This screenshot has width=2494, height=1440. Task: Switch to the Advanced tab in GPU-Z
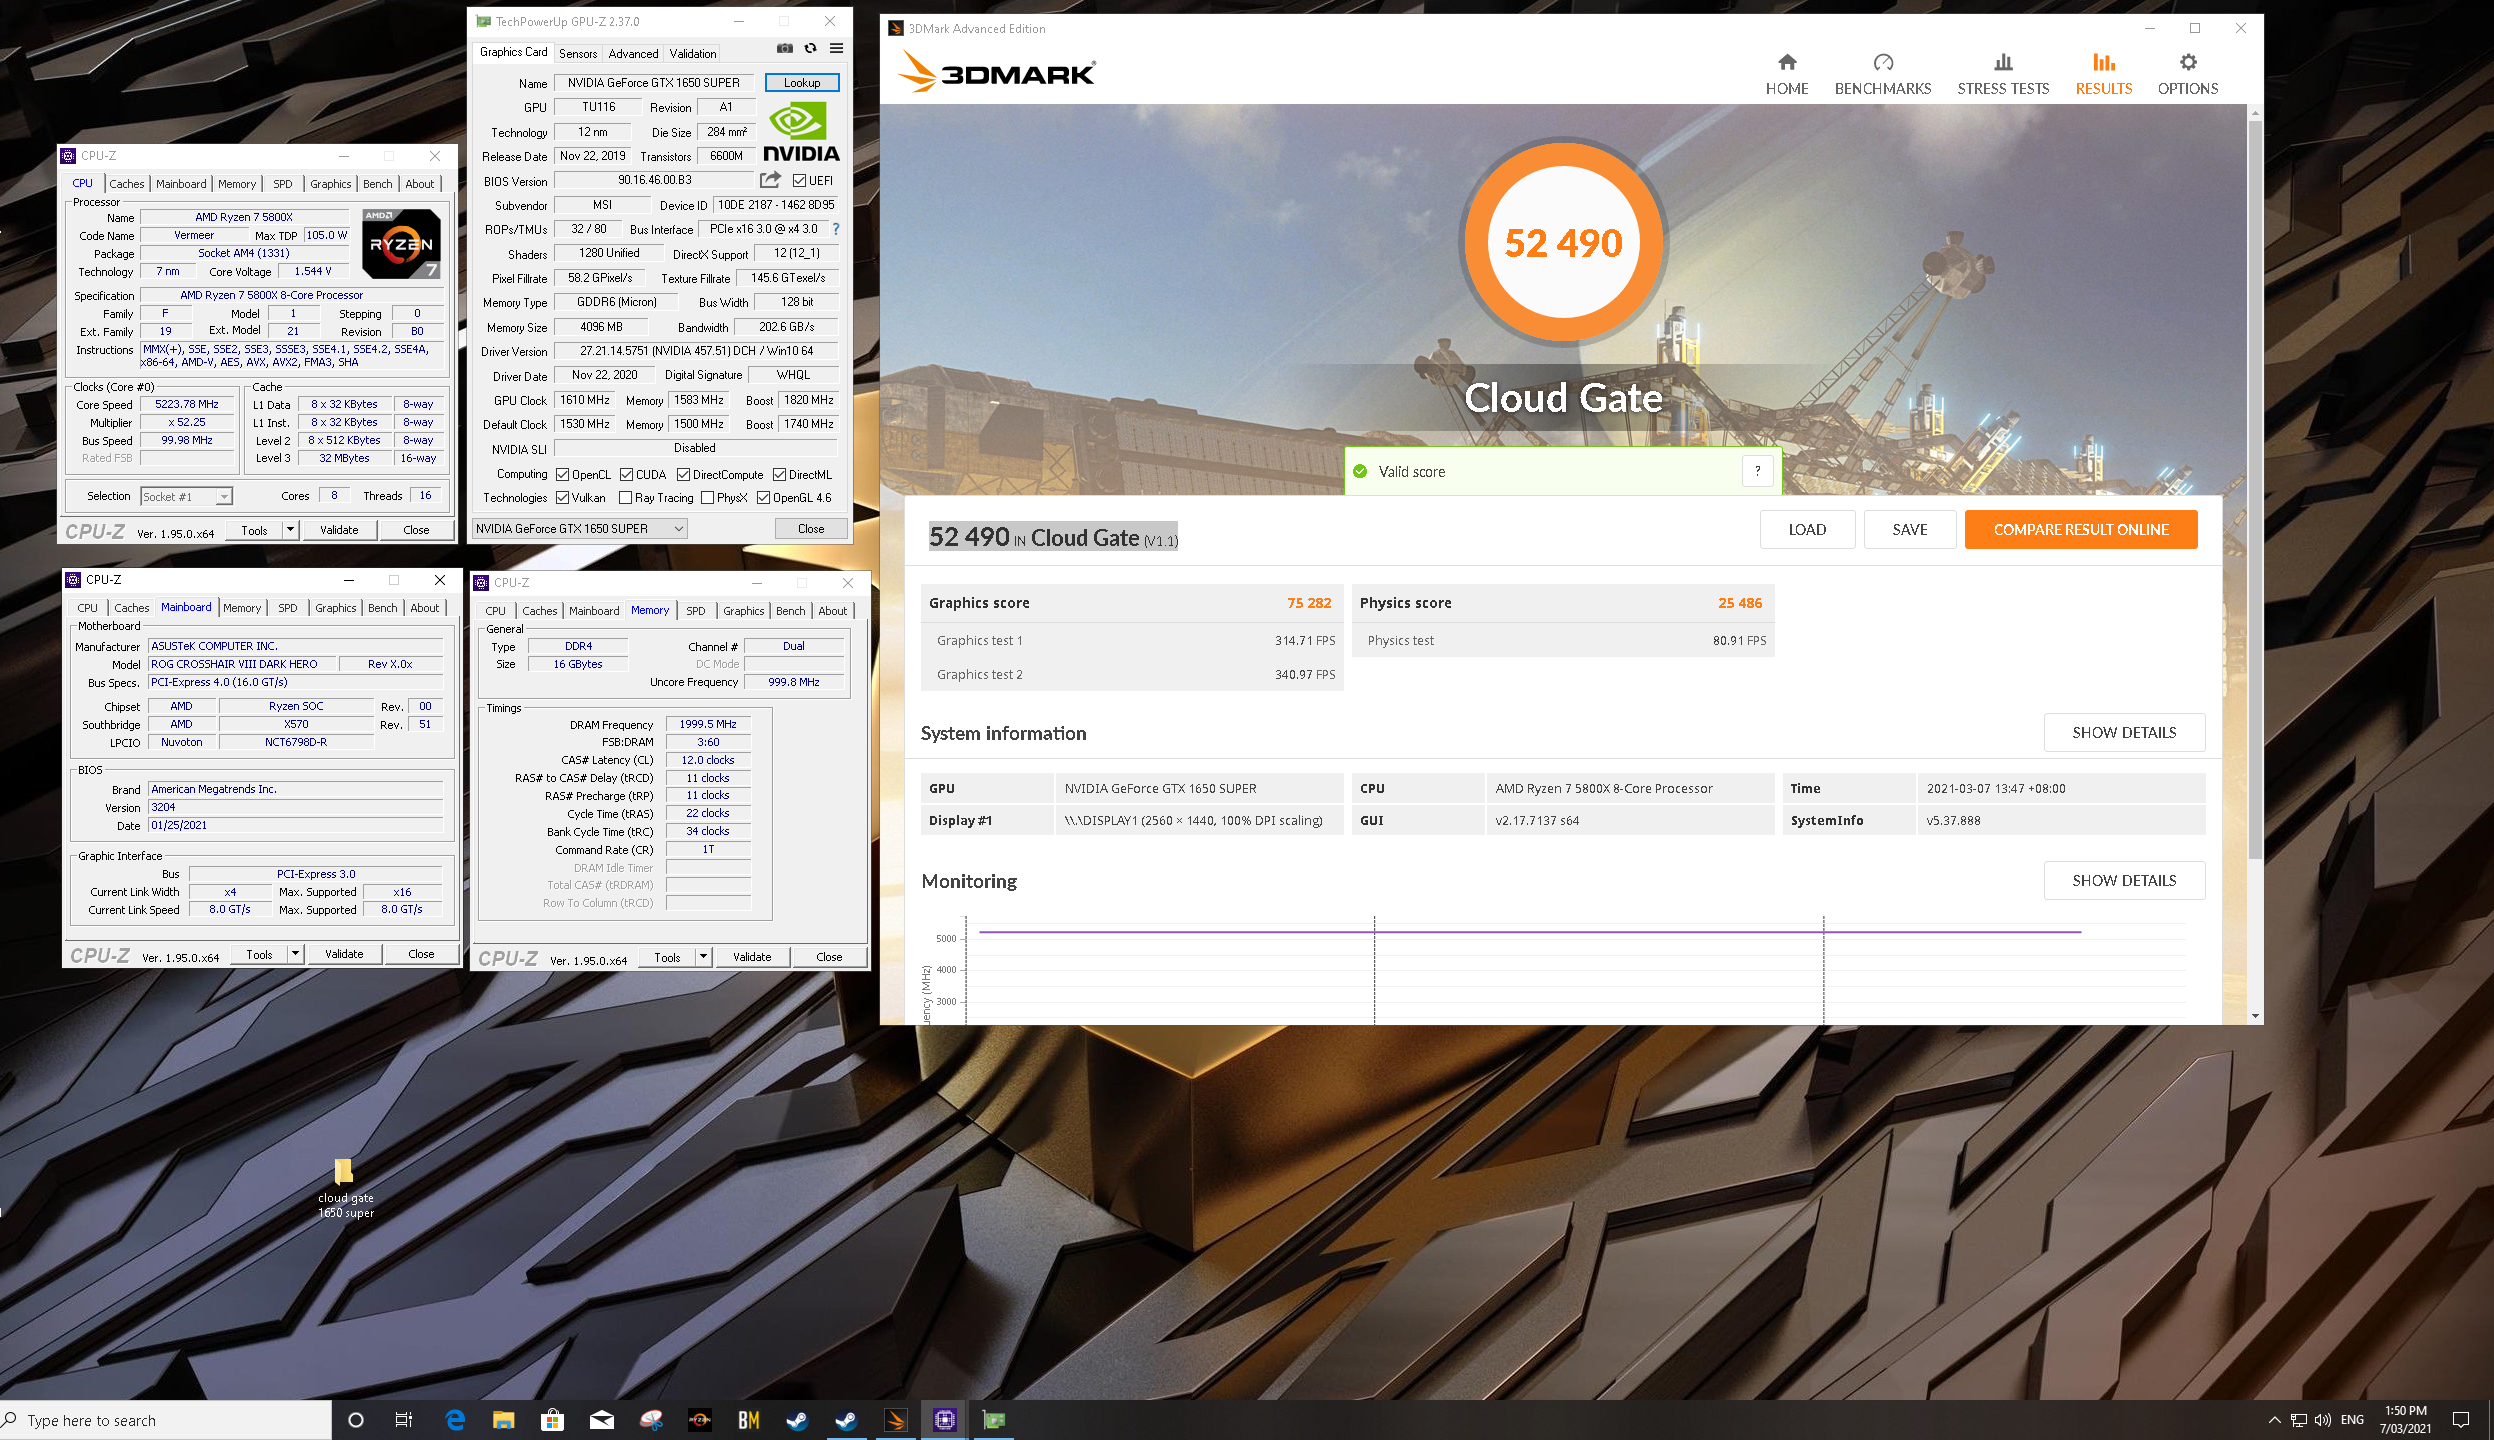tap(633, 54)
